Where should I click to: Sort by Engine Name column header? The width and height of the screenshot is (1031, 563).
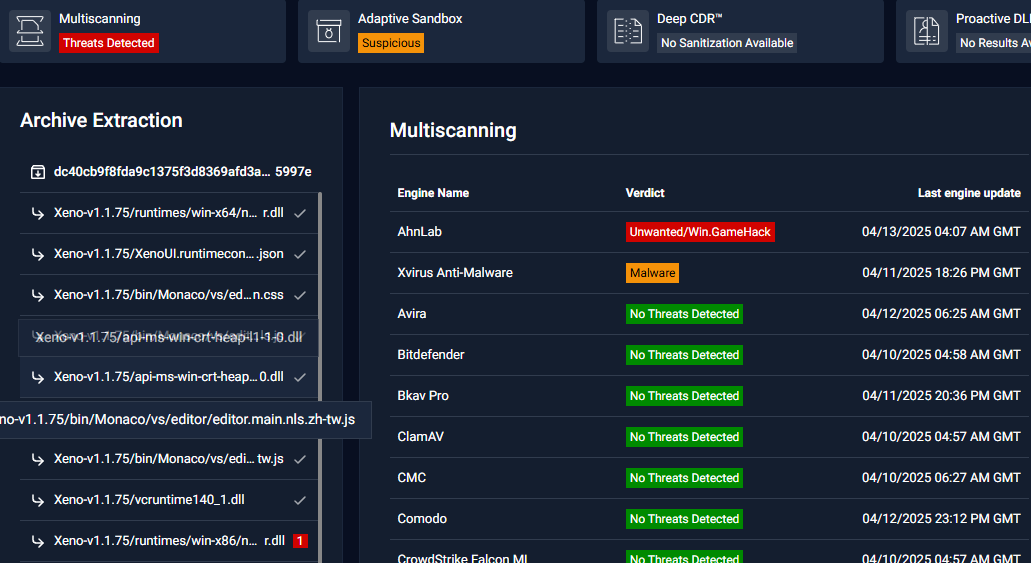pyautogui.click(x=433, y=193)
